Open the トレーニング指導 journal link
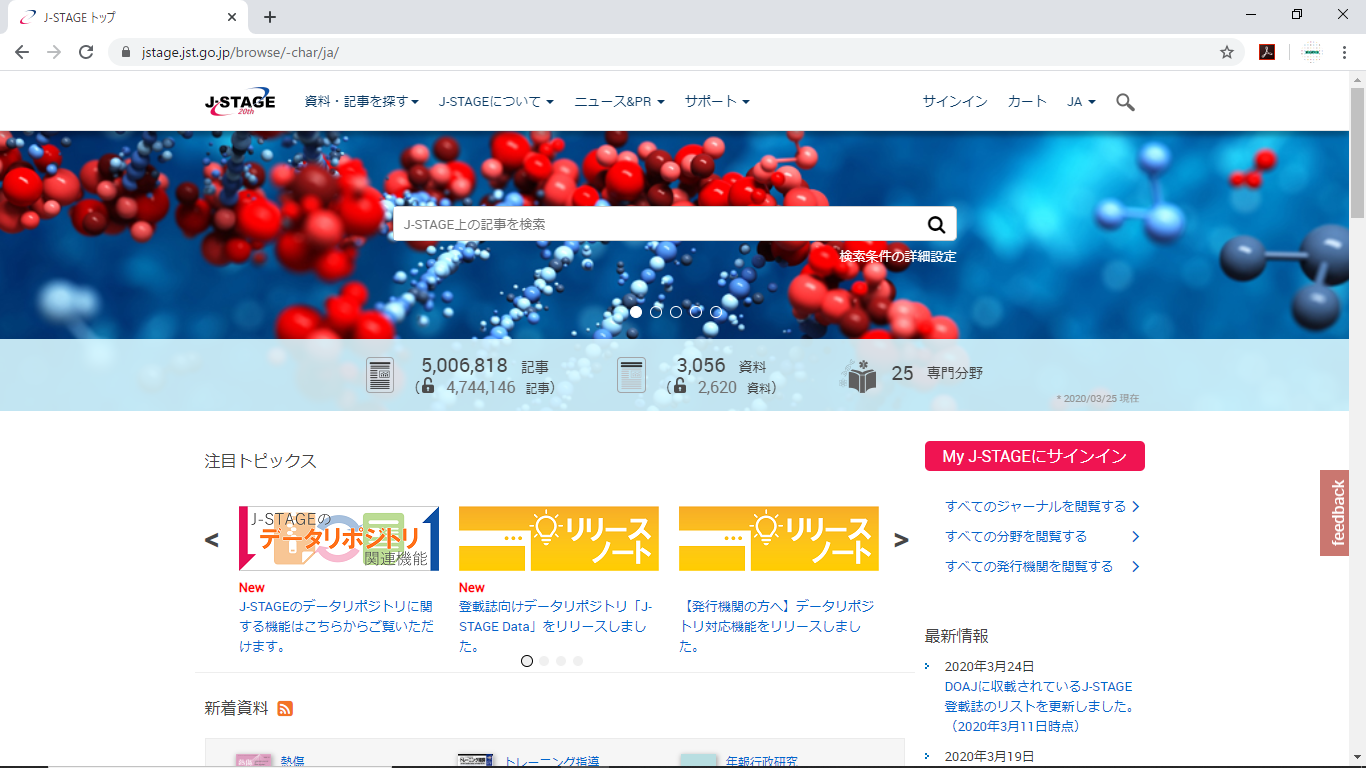 pos(552,761)
